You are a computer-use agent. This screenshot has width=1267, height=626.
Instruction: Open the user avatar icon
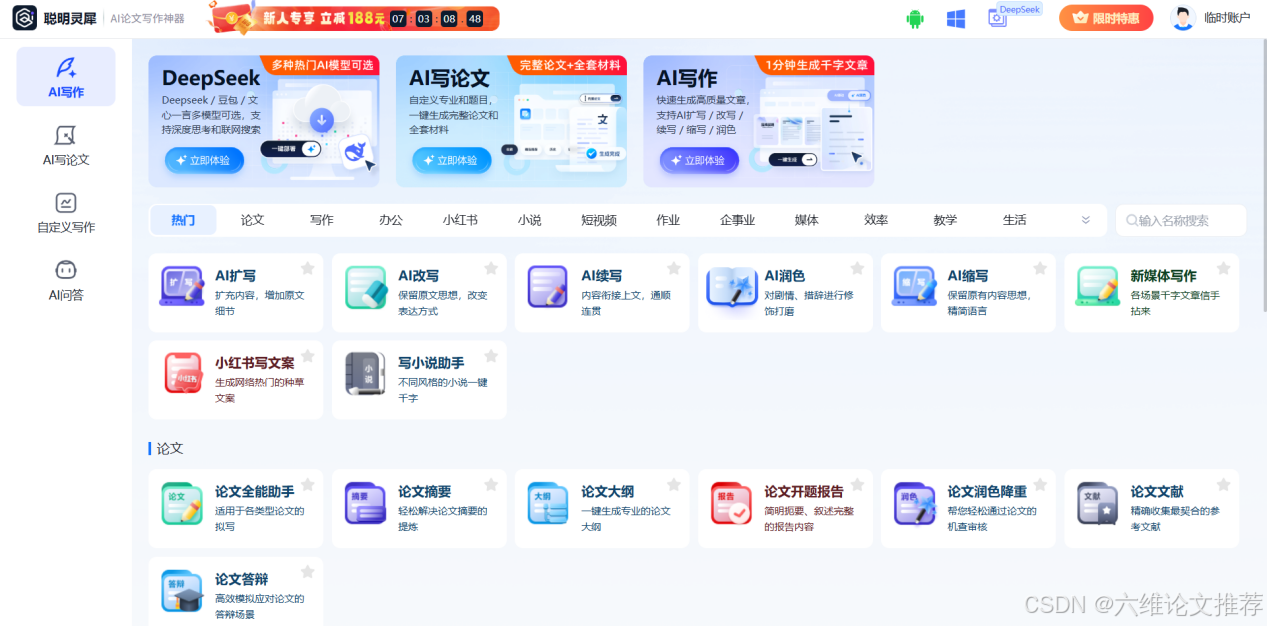click(1183, 18)
